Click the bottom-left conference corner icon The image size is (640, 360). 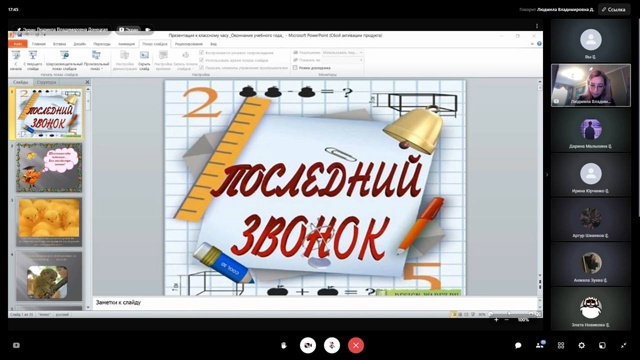point(16,345)
